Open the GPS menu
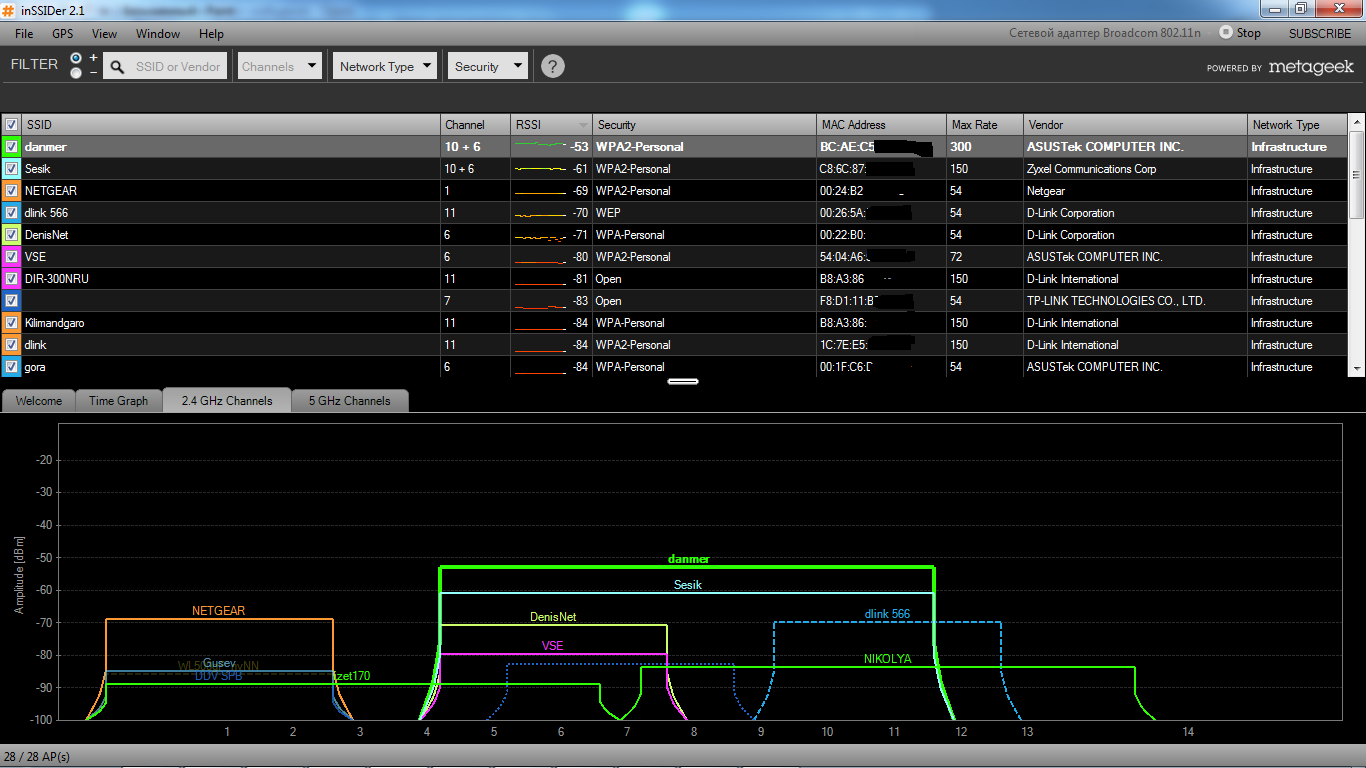The width and height of the screenshot is (1366, 768). (x=63, y=33)
